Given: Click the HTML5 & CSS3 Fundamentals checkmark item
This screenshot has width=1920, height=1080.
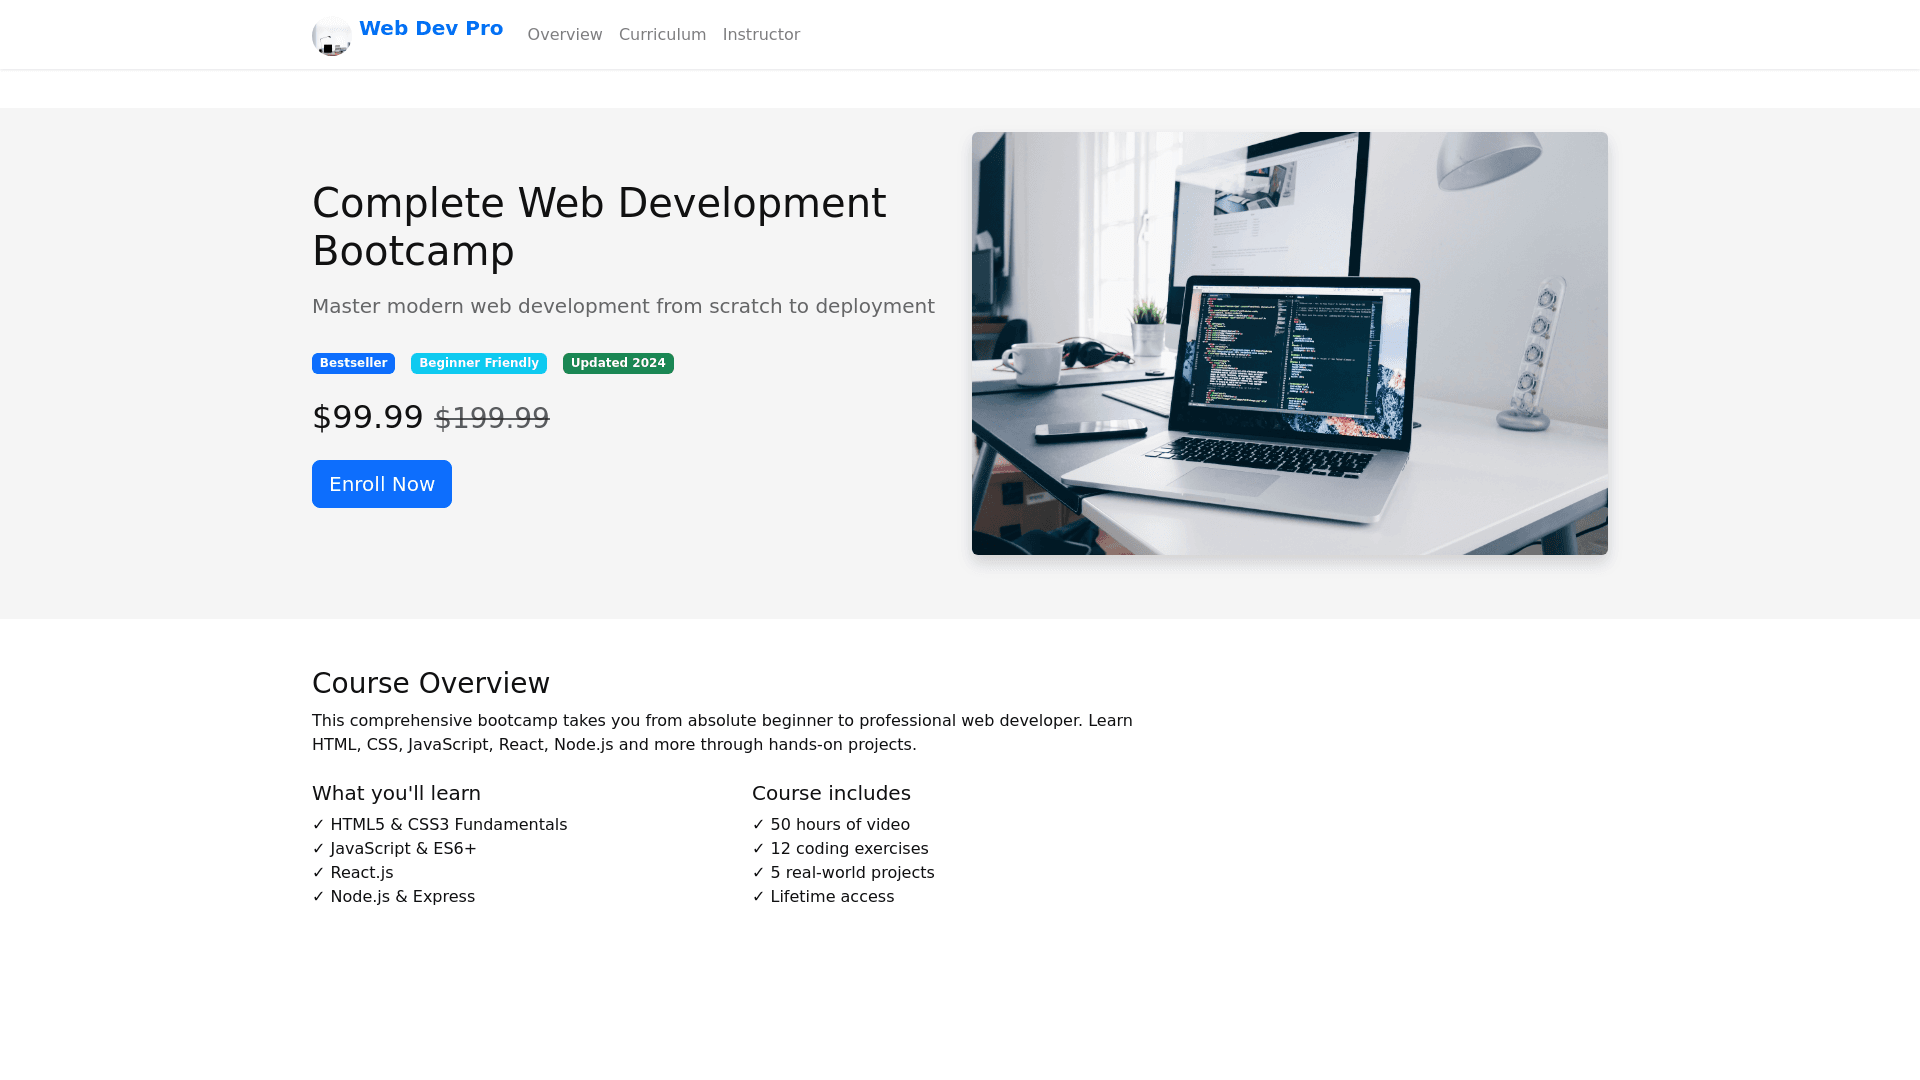Looking at the screenshot, I should coord(439,825).
